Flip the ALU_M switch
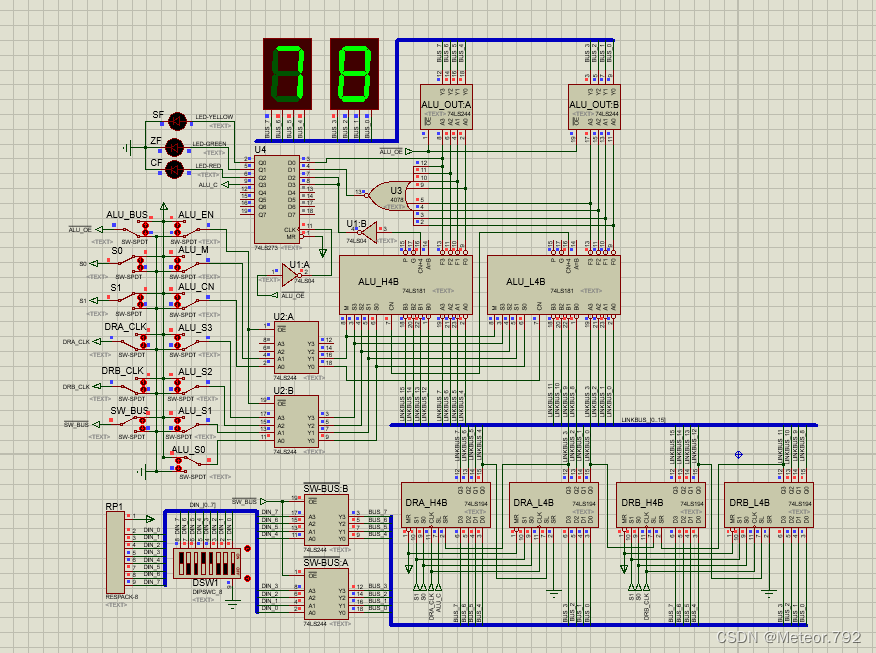The height and width of the screenshot is (653, 876). point(189,263)
